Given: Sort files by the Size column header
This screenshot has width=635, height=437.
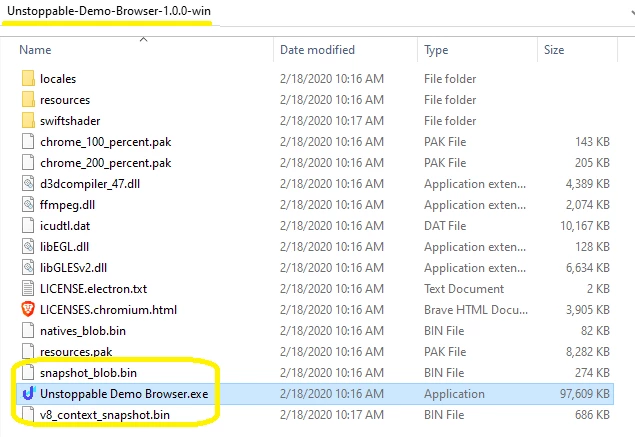Looking at the screenshot, I should 554,50.
